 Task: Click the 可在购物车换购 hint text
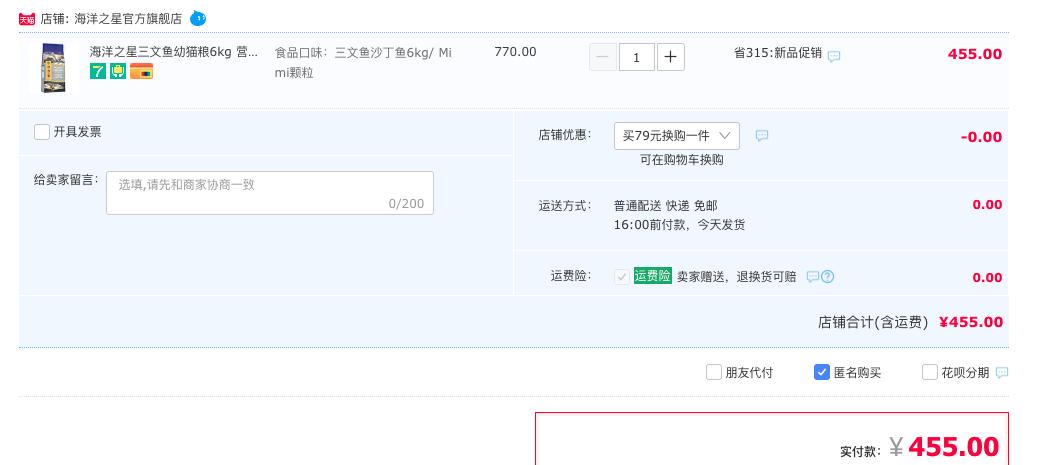point(682,160)
